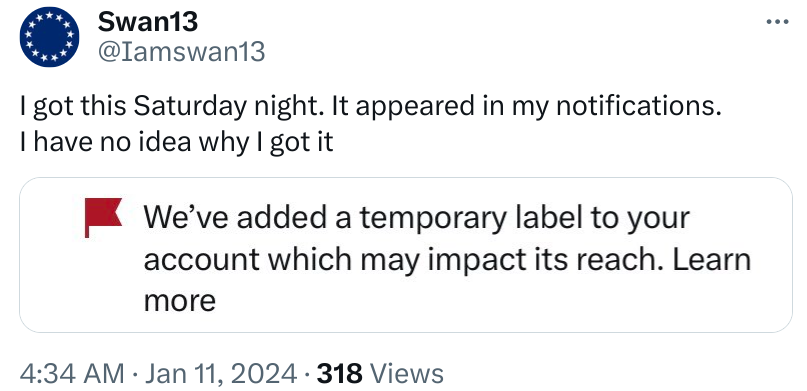Open the three-dot more options menu
Viewport: 807px width, 391px height.
777,22
